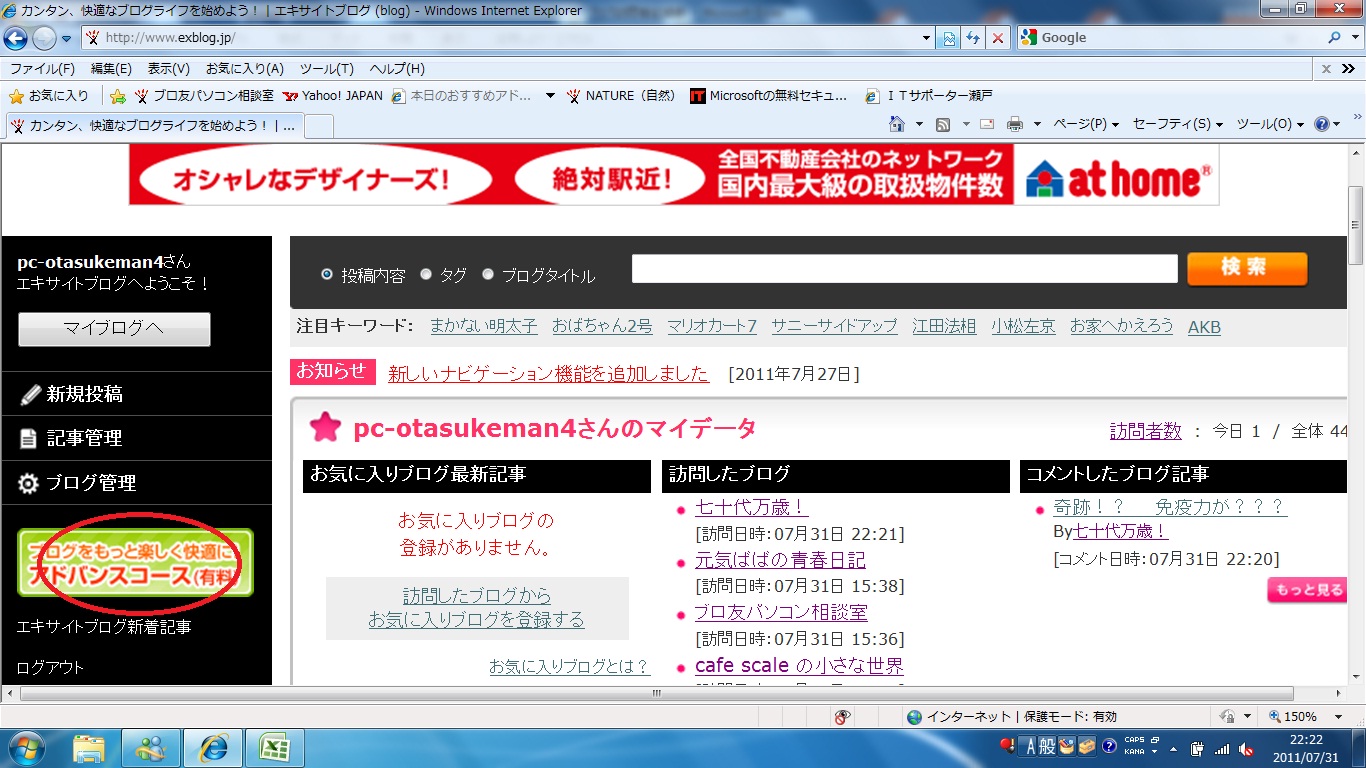The image size is (1366, 768).
Task: Open Internet security zone globe icon
Action: coord(914,717)
